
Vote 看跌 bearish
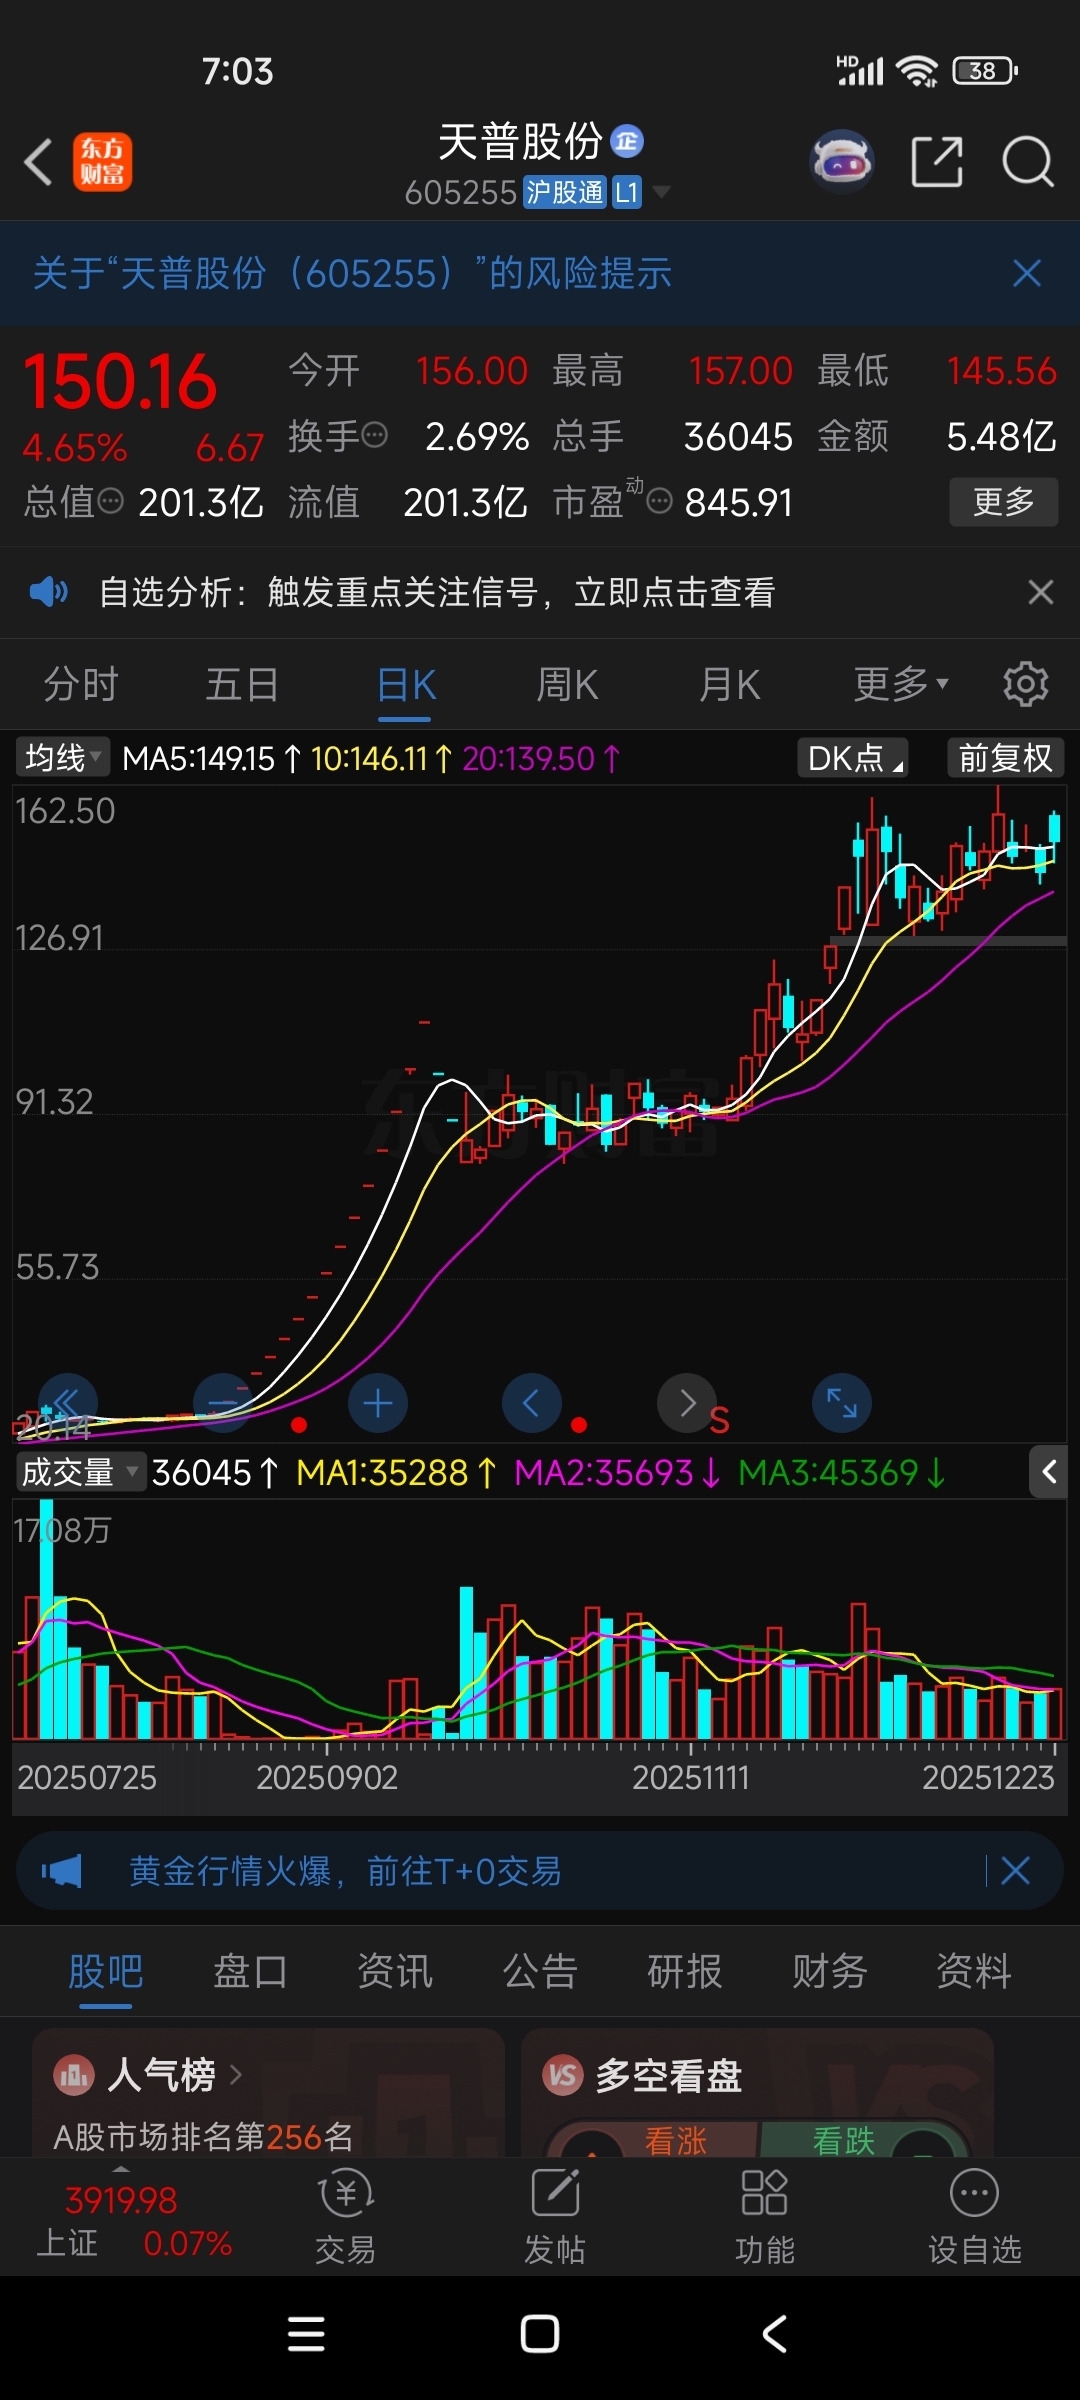click(x=844, y=2140)
